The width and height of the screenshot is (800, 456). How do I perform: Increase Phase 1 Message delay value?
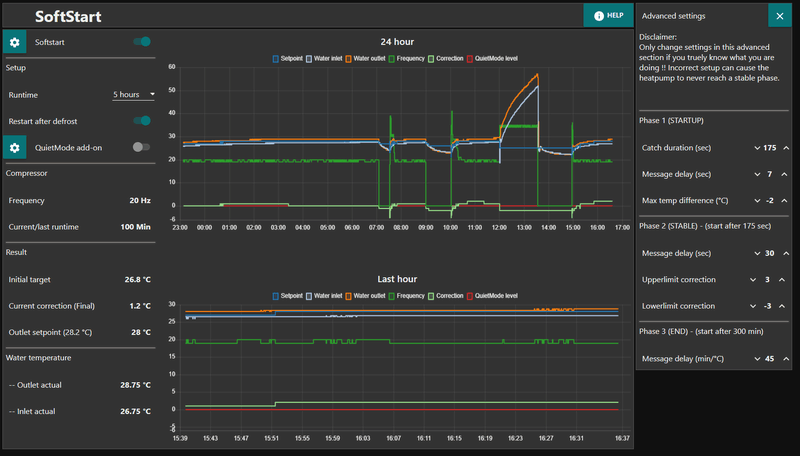point(784,174)
